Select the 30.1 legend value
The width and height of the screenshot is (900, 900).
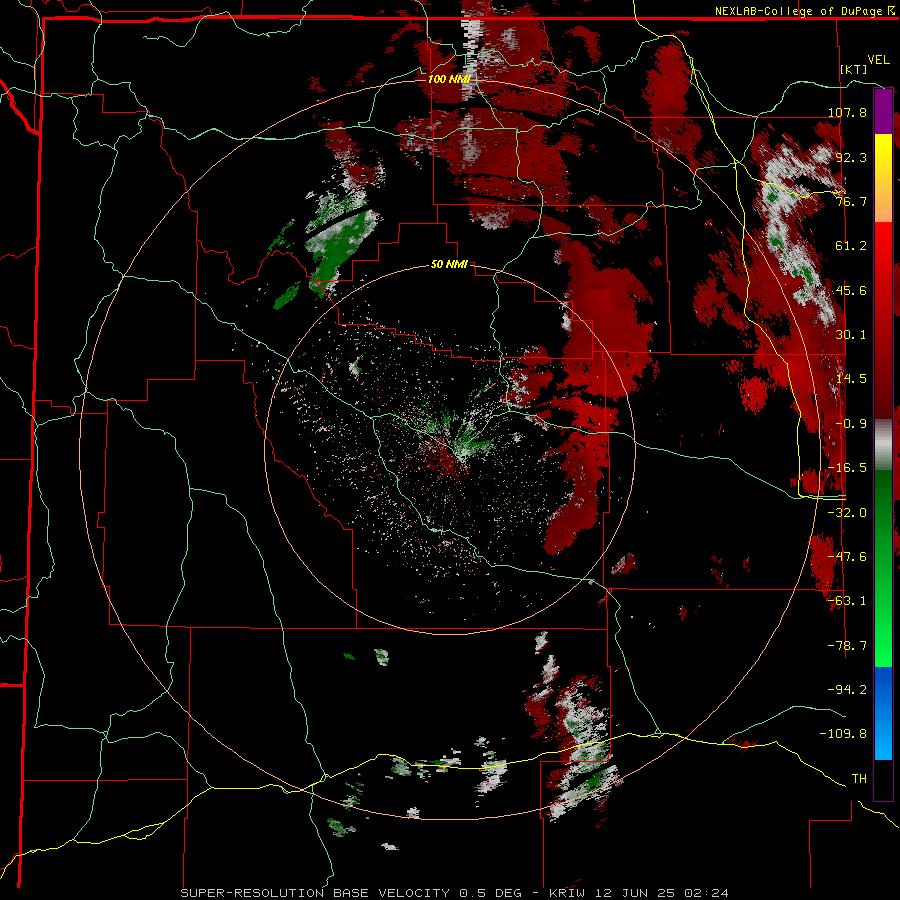(x=851, y=335)
